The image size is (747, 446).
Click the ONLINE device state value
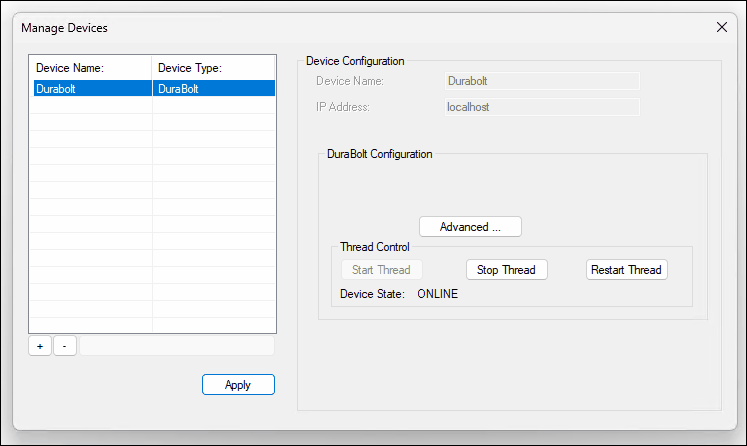pos(437,294)
